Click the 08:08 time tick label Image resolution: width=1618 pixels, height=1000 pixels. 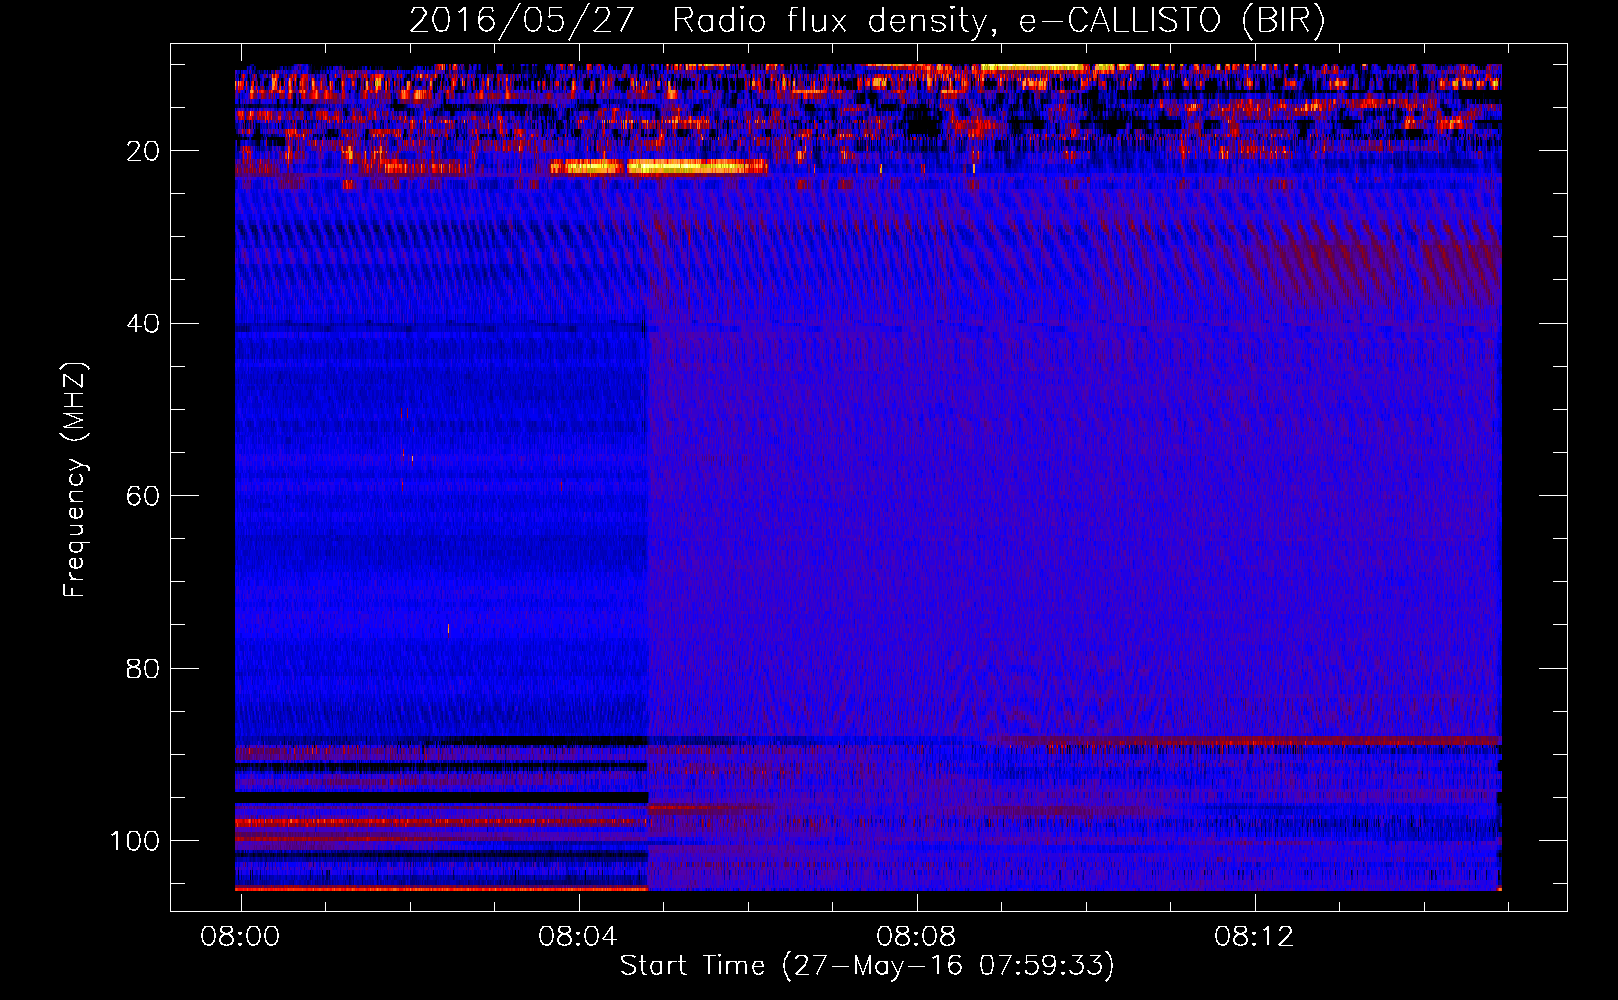(x=916, y=937)
